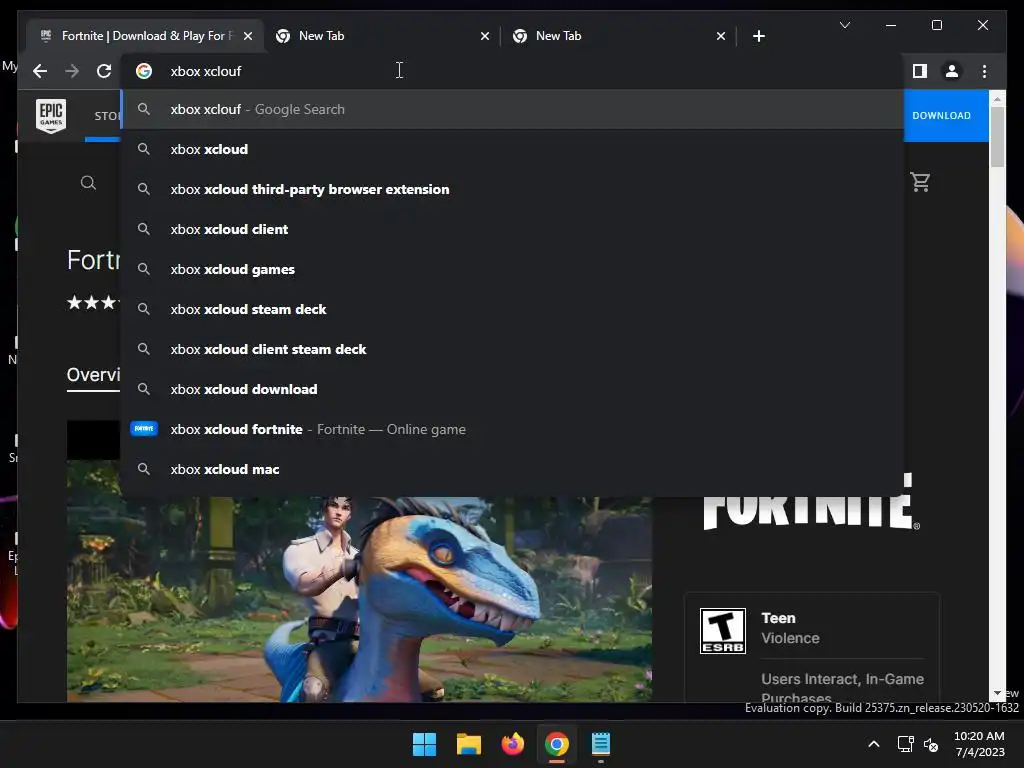Choose 'xbox xcloud' suggestion

click(512, 149)
